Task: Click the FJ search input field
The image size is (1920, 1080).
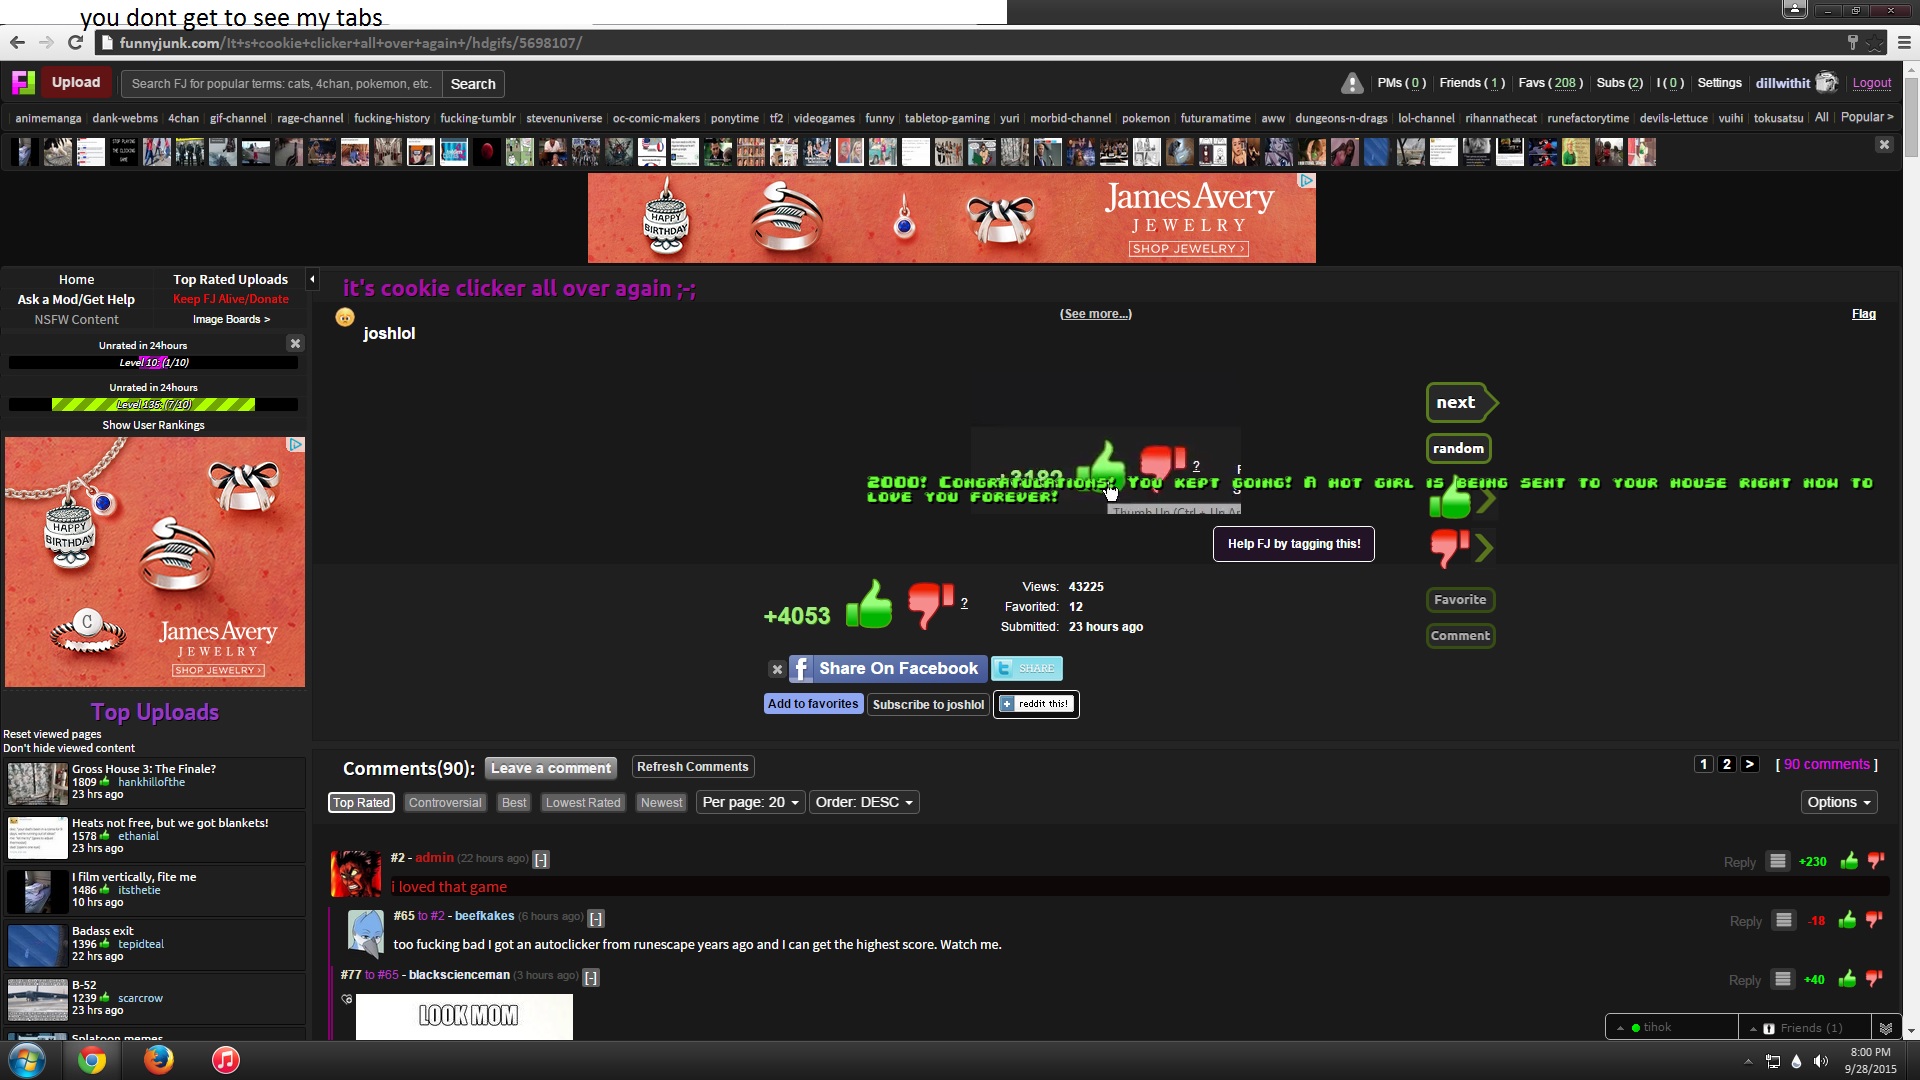Action: 282,84
